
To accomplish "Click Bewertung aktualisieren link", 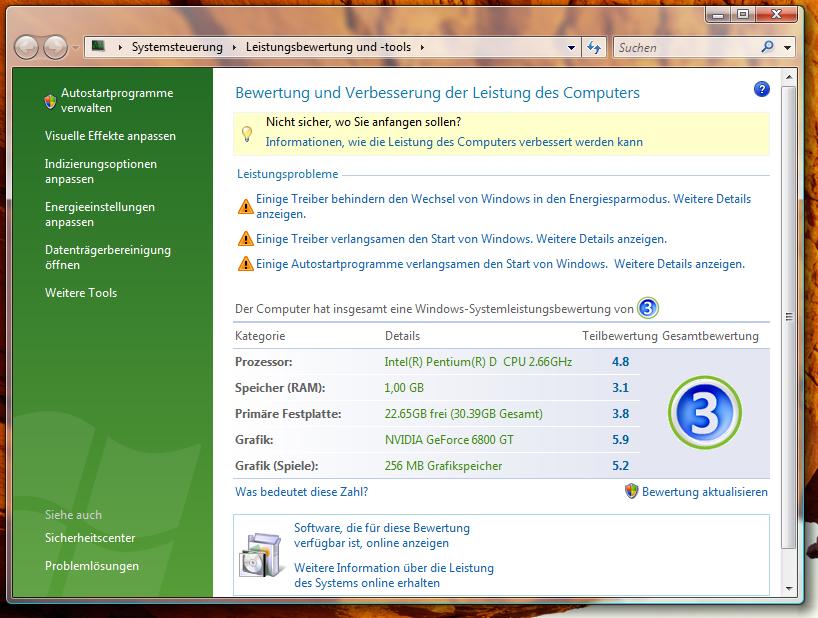I will point(704,492).
